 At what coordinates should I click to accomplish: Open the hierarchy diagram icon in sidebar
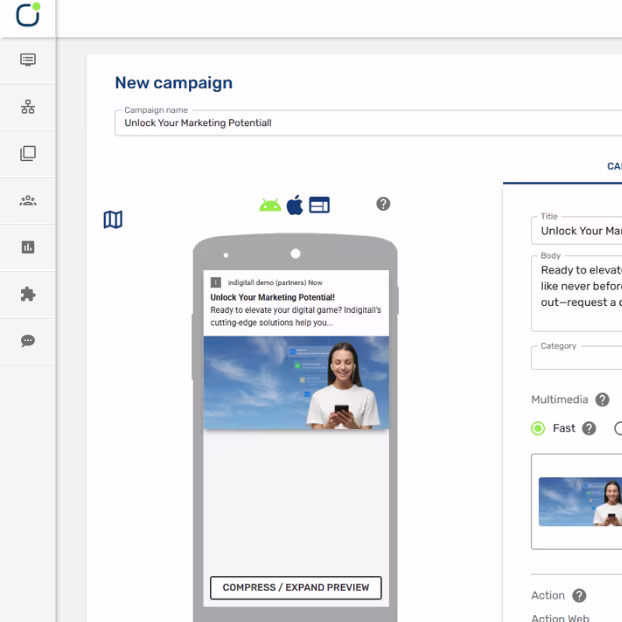coord(28,107)
